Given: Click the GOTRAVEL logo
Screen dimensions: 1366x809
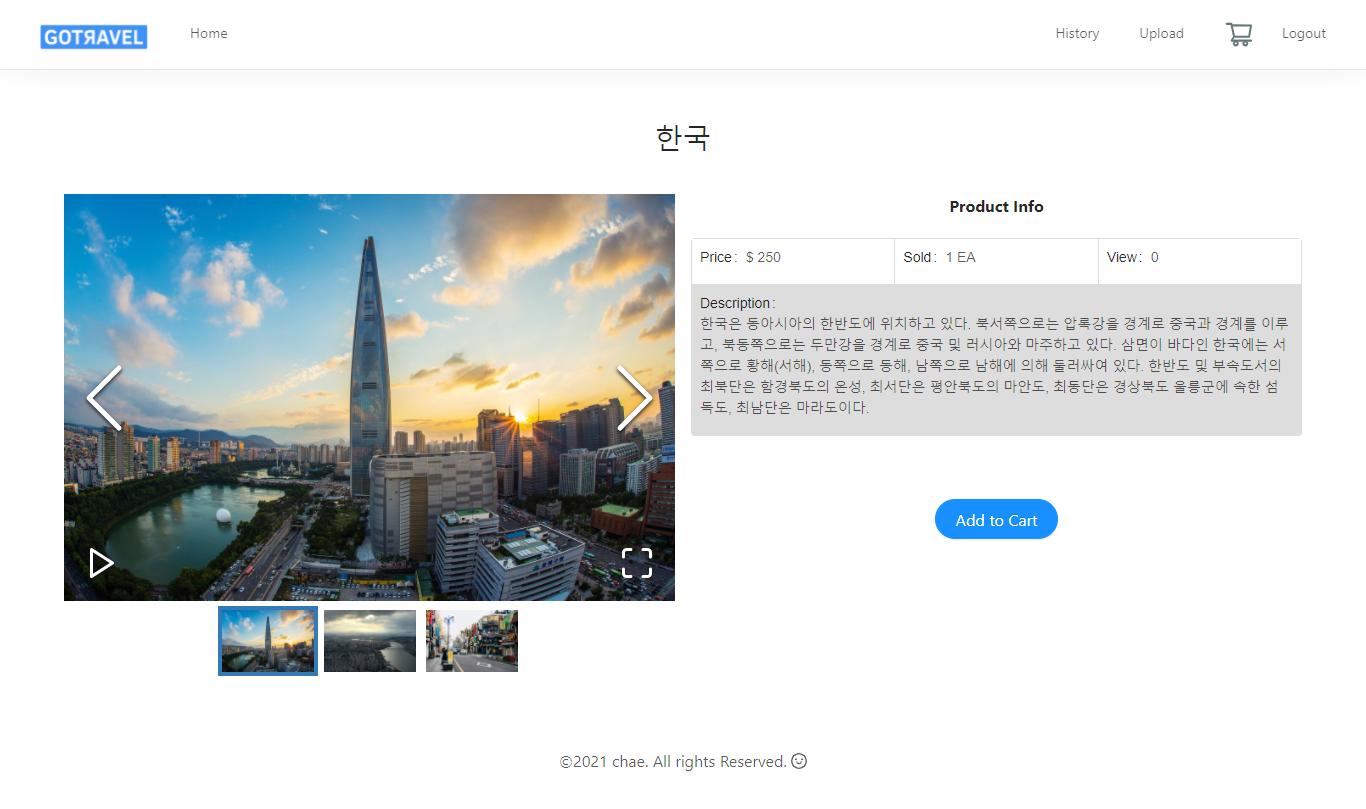Looking at the screenshot, I should [x=93, y=36].
